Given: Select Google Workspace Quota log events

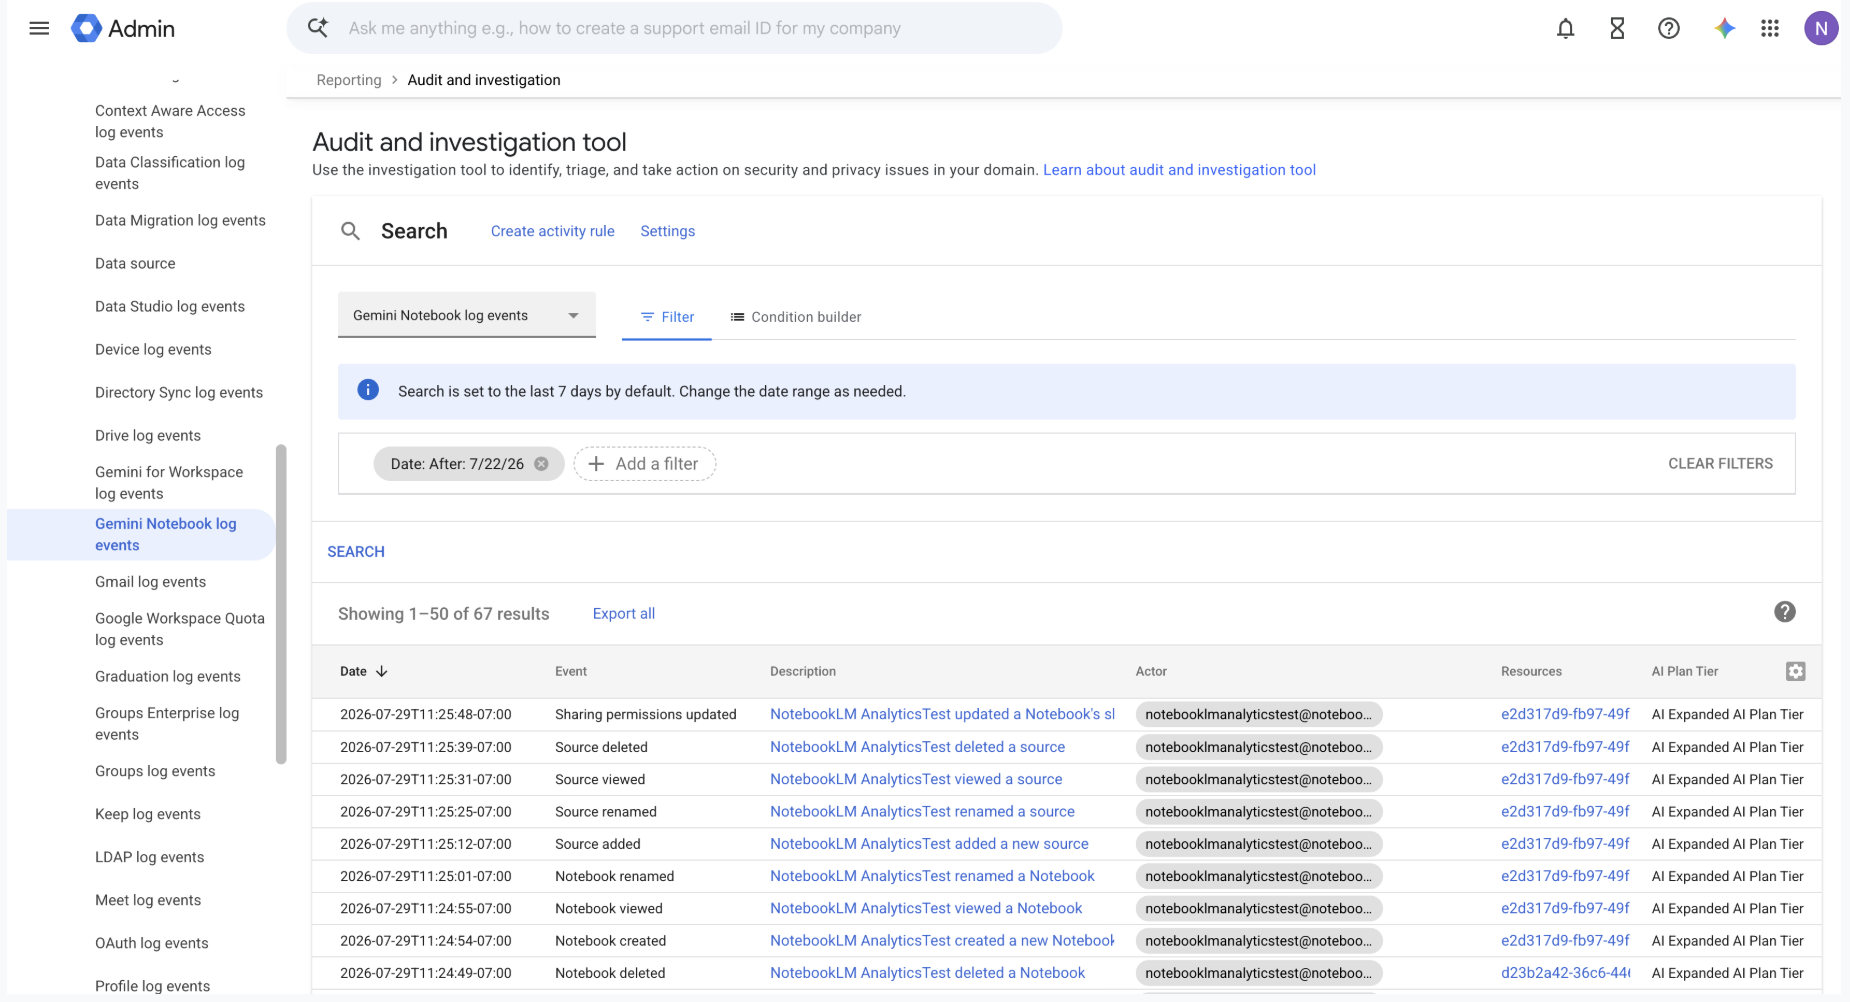Looking at the screenshot, I should 180,629.
